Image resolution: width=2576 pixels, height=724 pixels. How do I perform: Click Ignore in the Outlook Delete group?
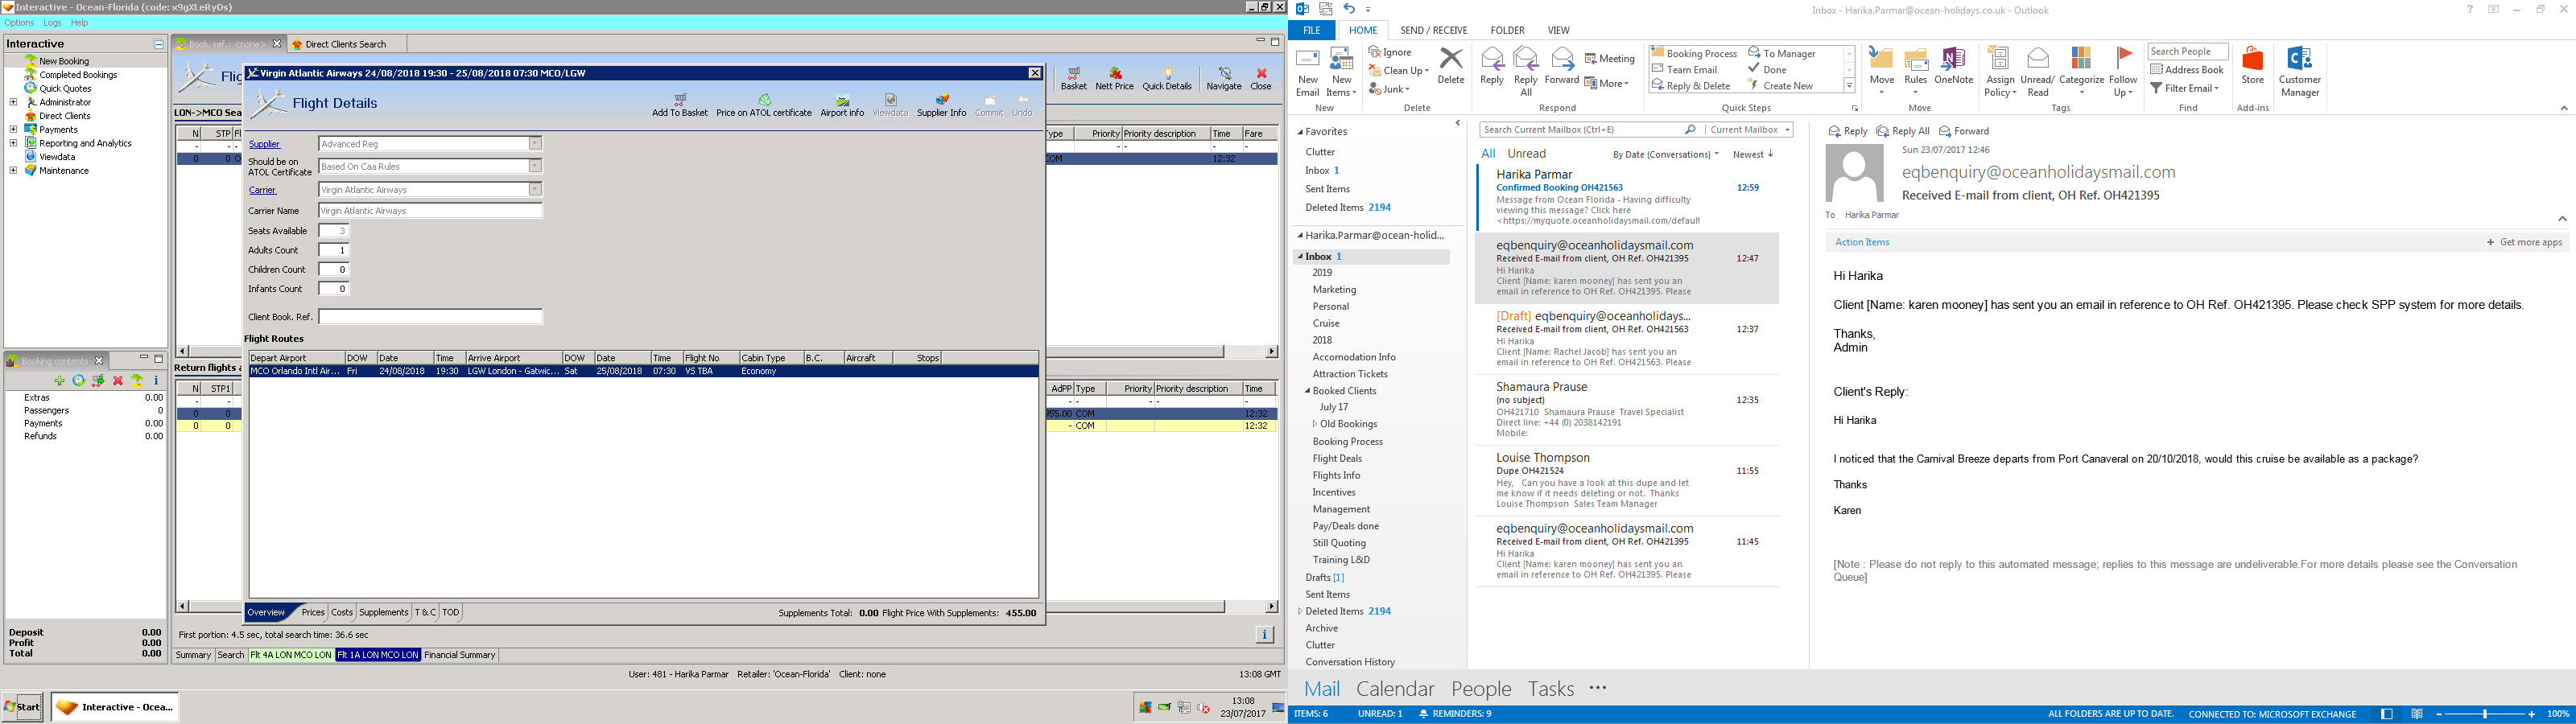(1390, 52)
